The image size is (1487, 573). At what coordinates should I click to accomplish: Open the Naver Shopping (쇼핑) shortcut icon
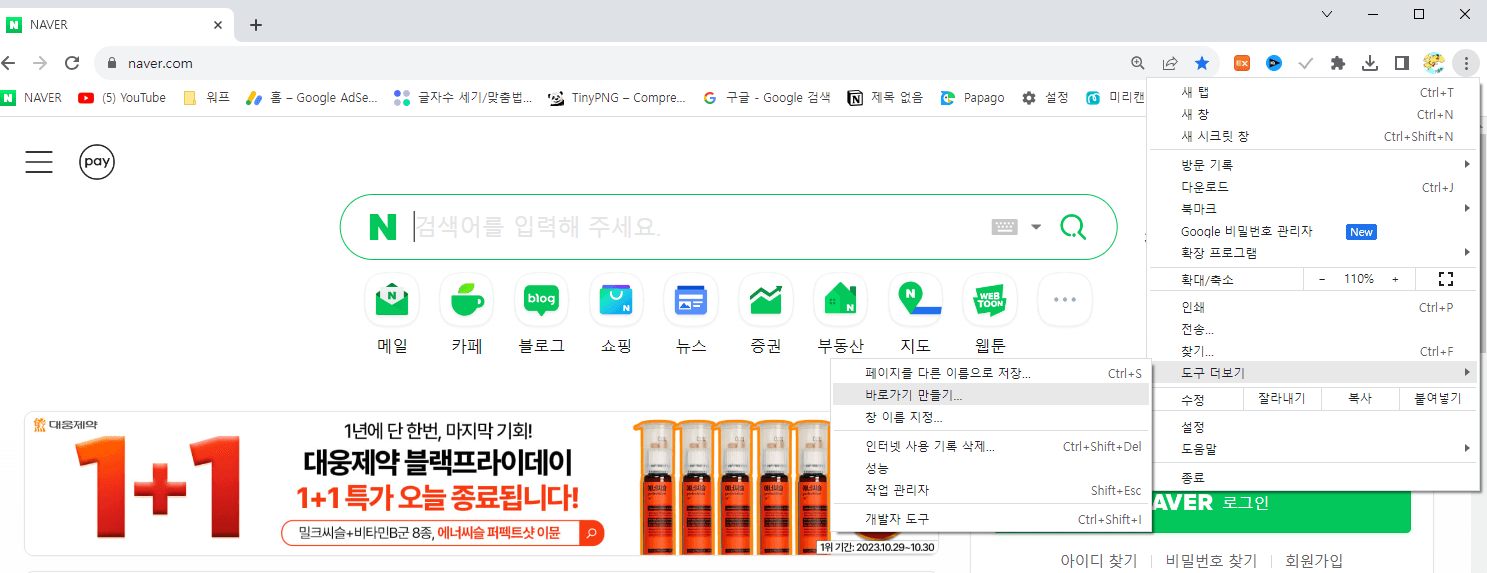click(616, 299)
